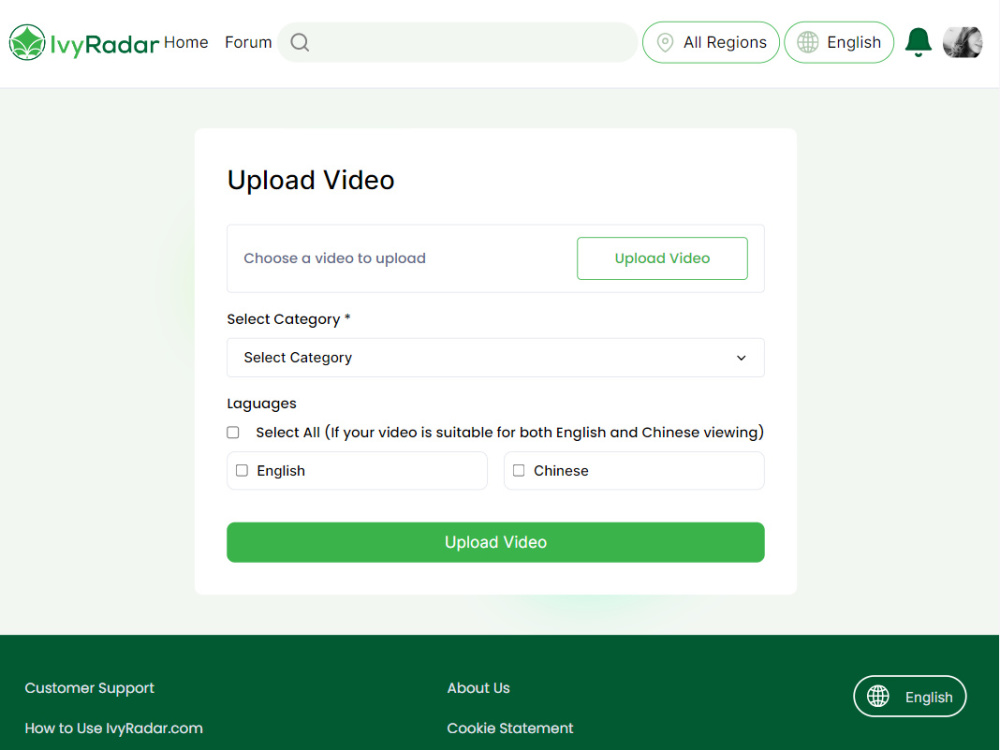Viewport: 1000px width, 750px height.
Task: Click the 'Select Category *' field label
Action: click(x=289, y=319)
